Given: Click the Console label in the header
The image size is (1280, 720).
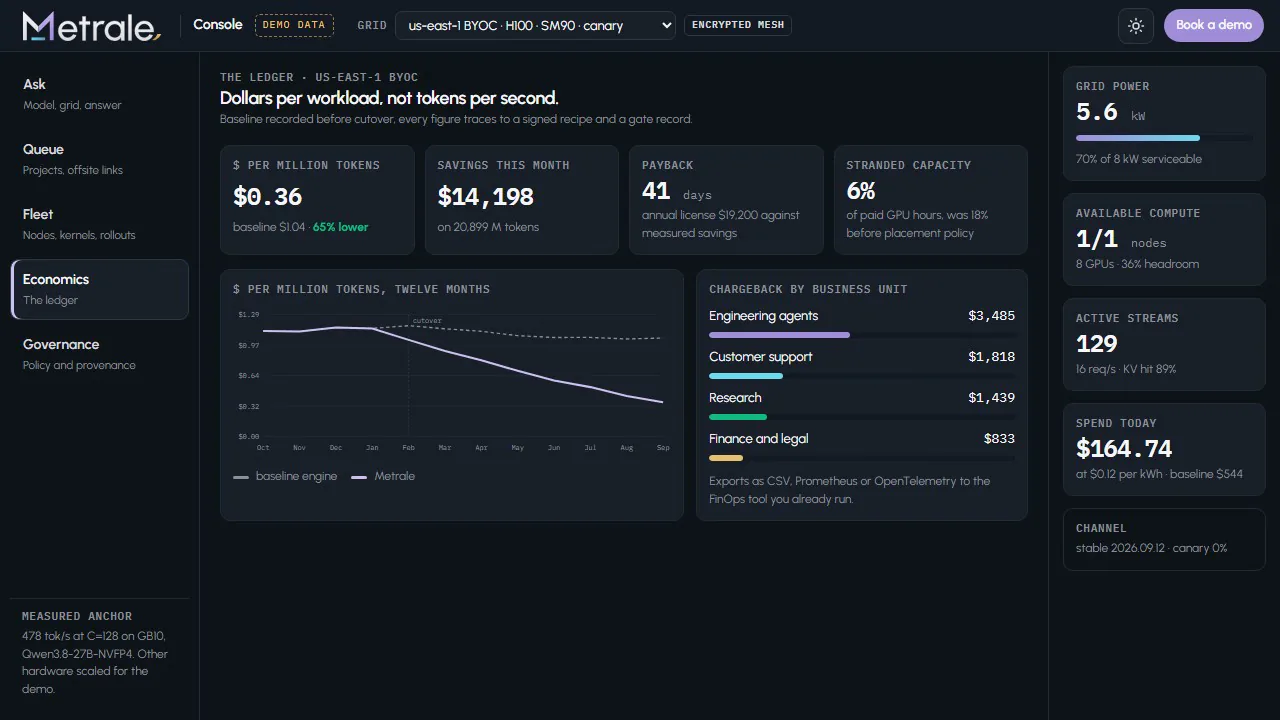Looking at the screenshot, I should 218,25.
